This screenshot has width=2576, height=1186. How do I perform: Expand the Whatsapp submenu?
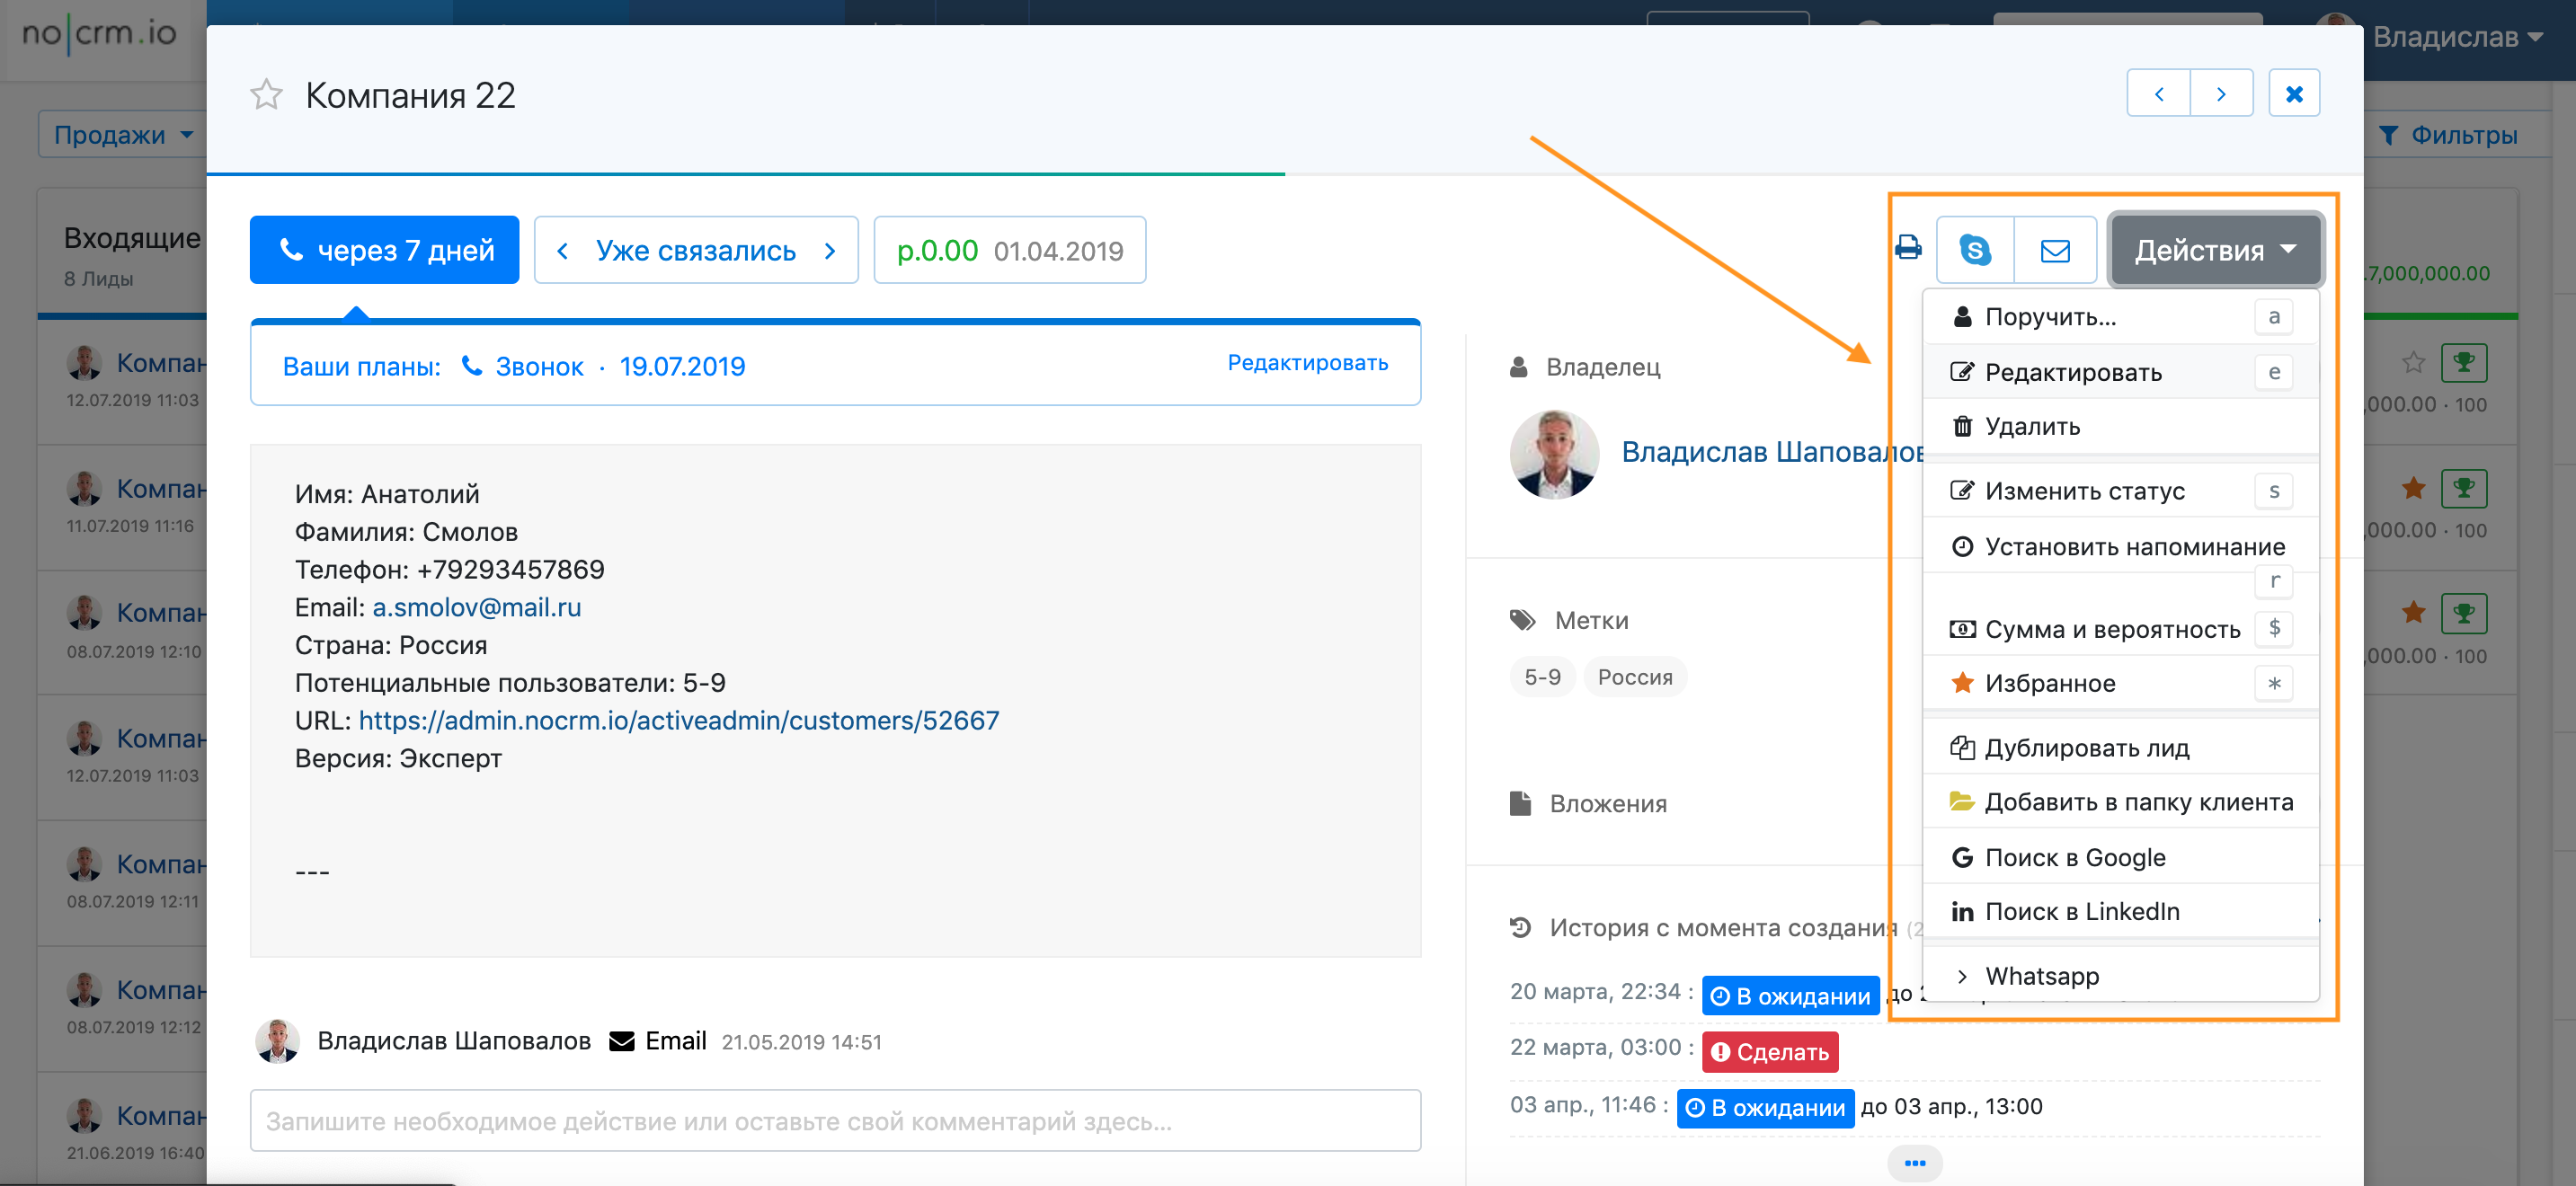click(x=2041, y=976)
